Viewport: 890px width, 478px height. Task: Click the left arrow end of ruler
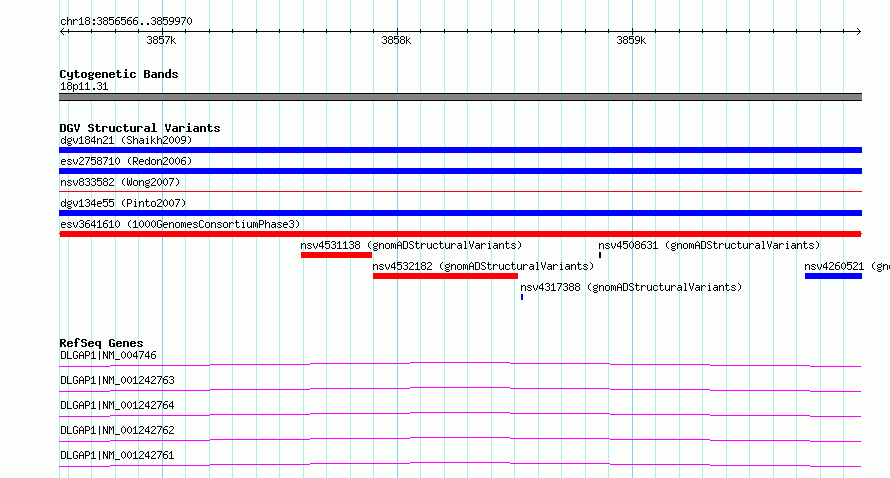coord(63,32)
